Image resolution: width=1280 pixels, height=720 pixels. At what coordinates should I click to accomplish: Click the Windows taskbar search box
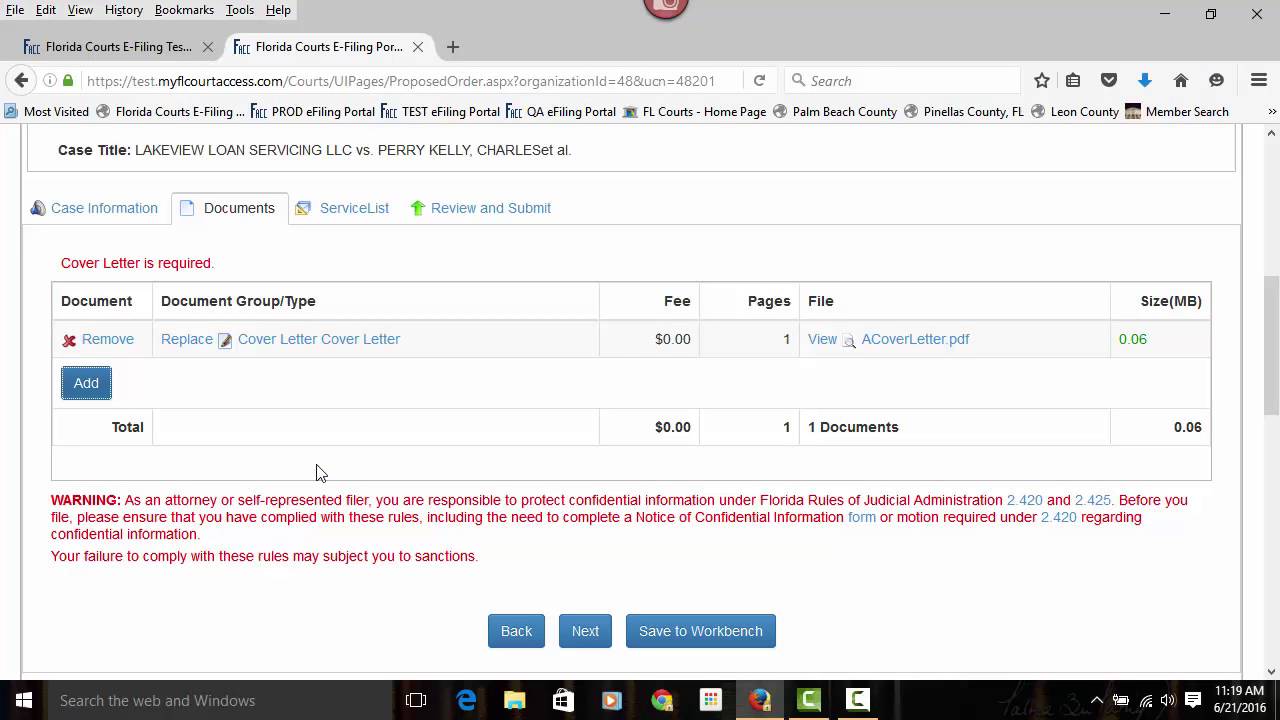coord(218,700)
